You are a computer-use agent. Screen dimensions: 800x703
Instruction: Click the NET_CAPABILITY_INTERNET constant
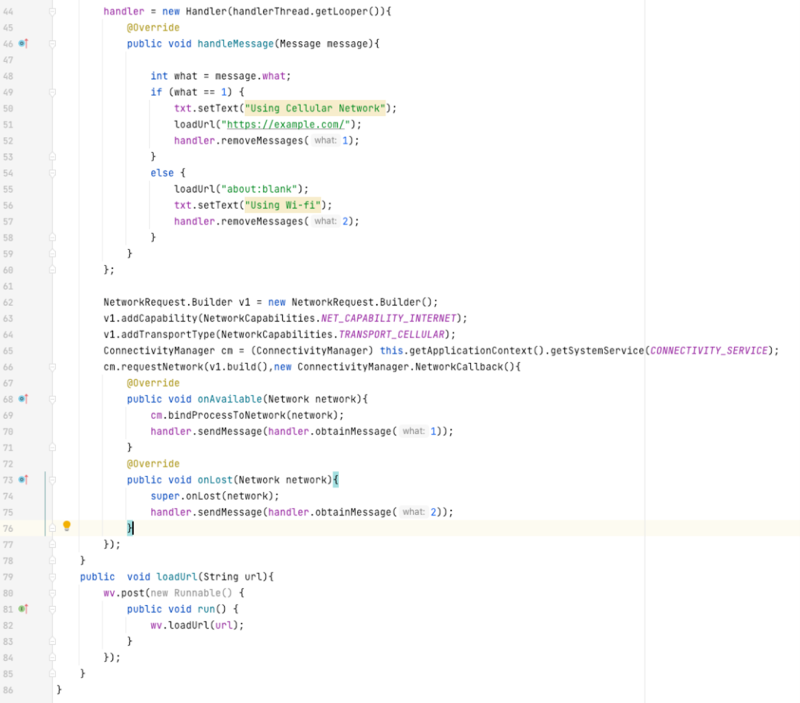click(x=388, y=318)
